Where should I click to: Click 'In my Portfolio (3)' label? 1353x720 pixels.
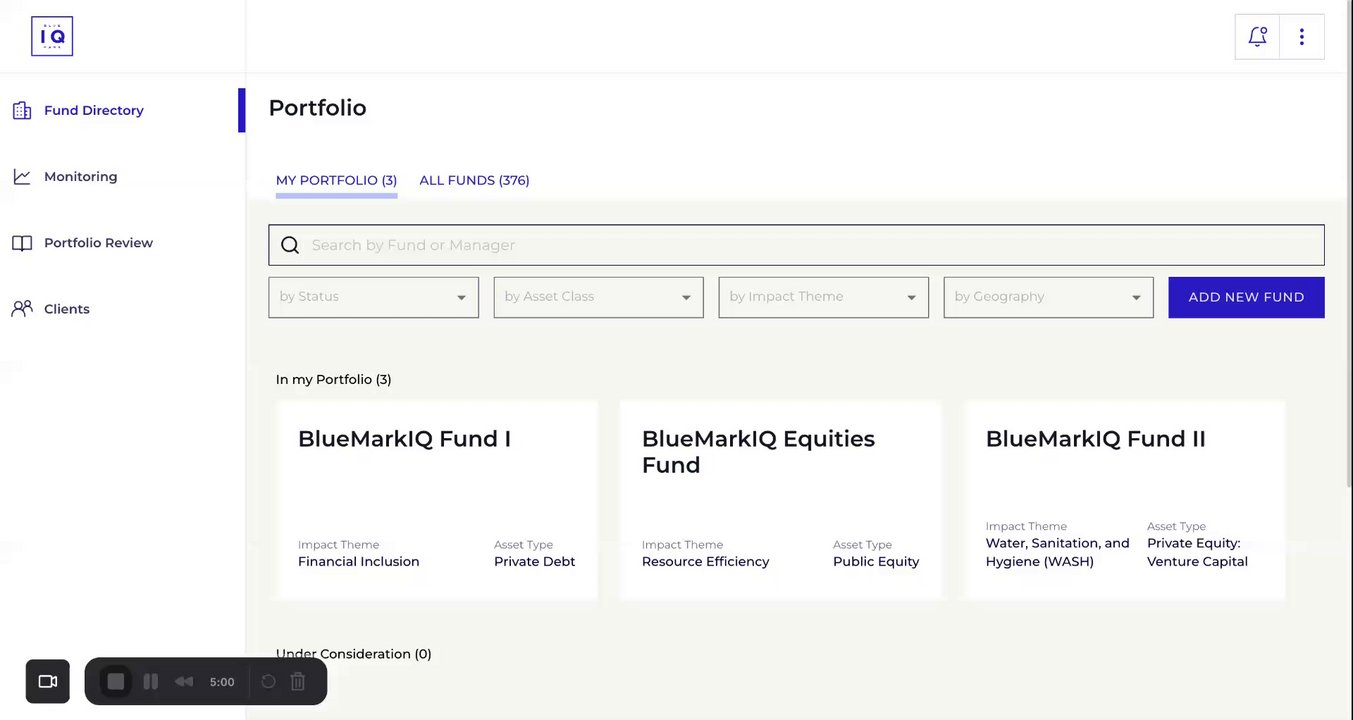coord(334,380)
